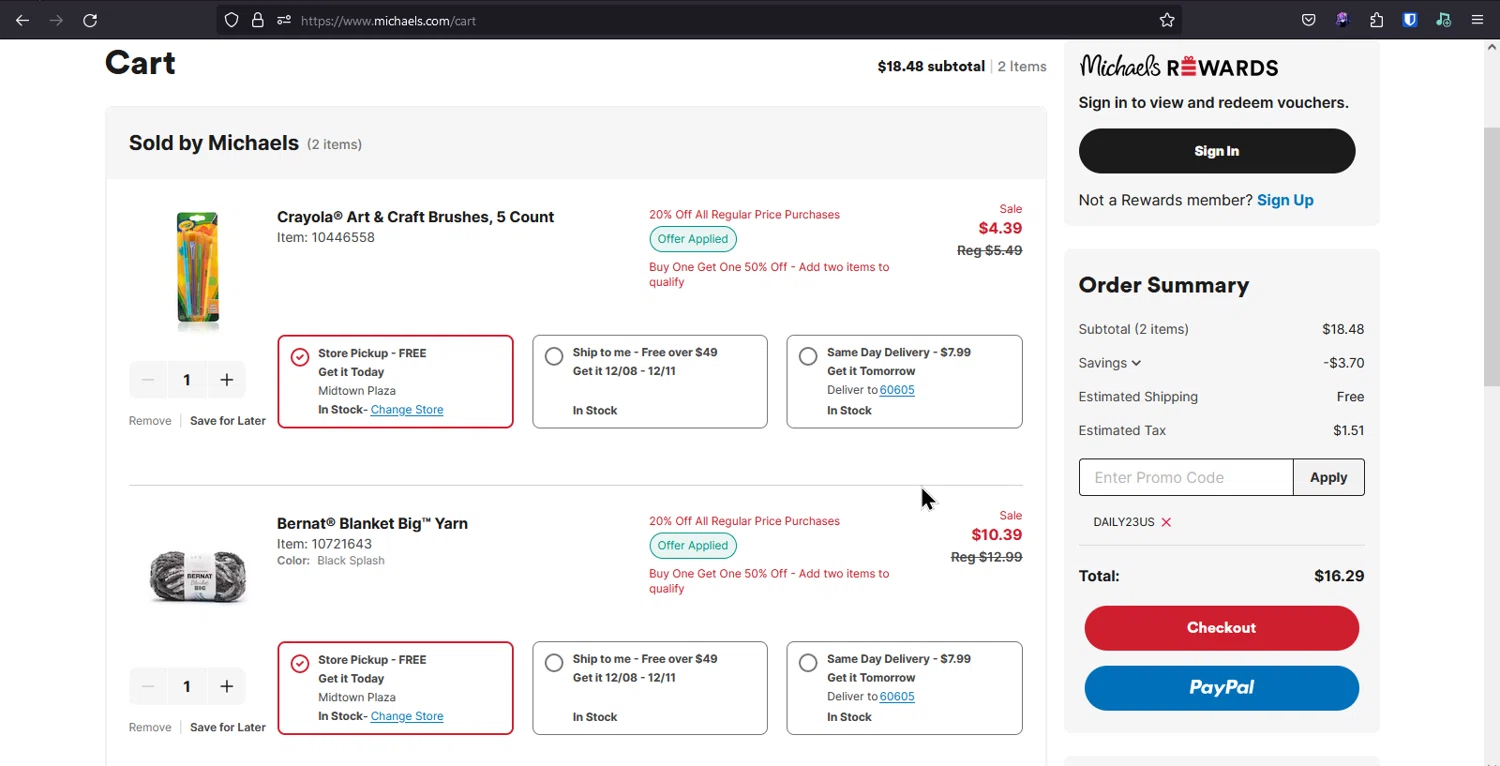1500x766 pixels.
Task: Save Crayola brushes for later
Action: pos(228,421)
